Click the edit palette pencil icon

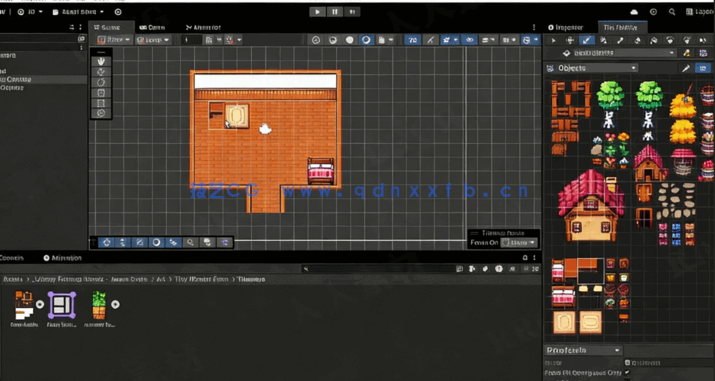click(x=685, y=68)
